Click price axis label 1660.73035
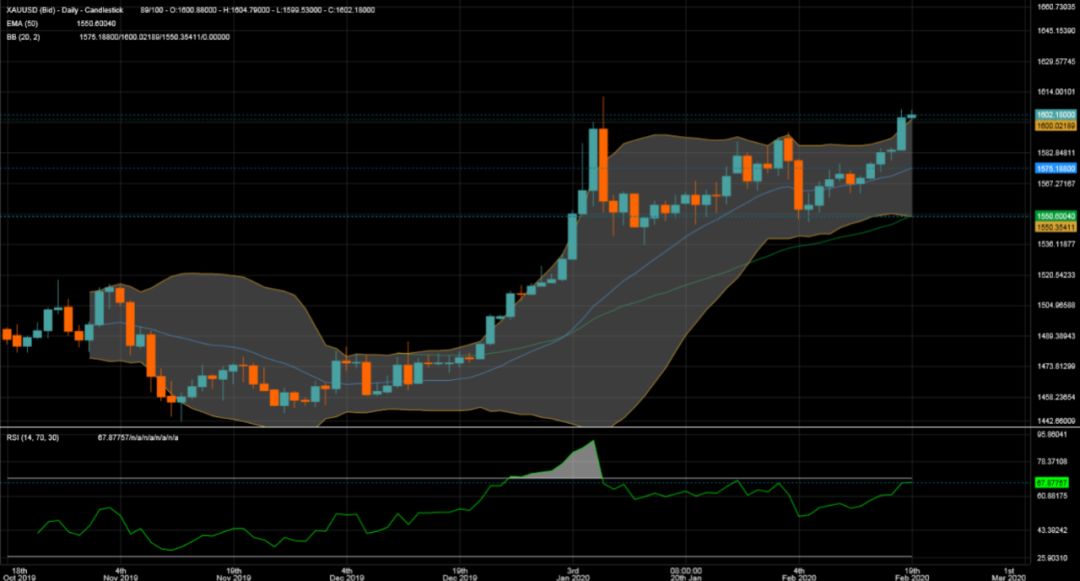1080x581 pixels. point(1056,7)
